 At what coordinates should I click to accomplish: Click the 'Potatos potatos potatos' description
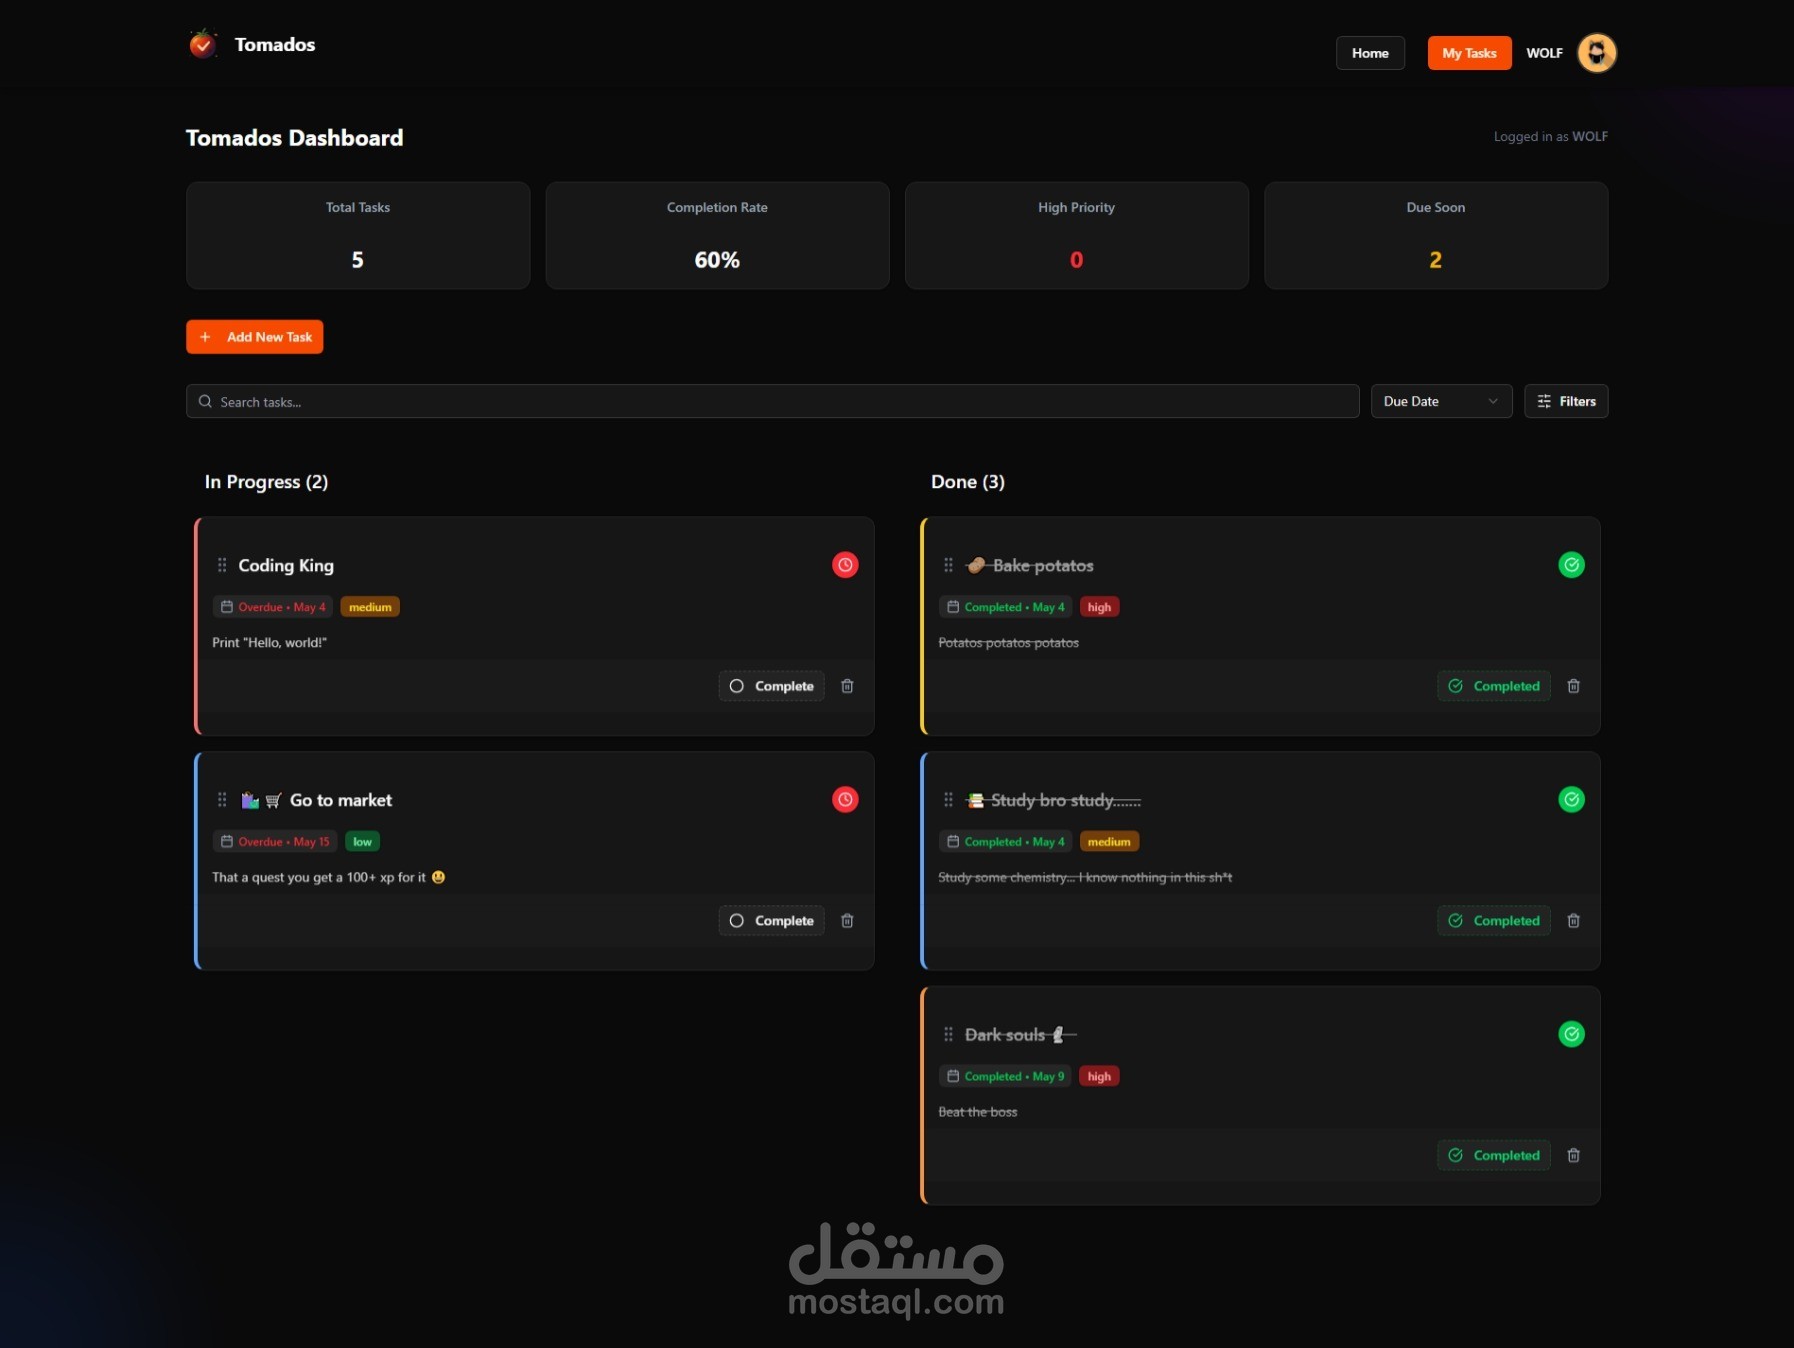click(1009, 642)
